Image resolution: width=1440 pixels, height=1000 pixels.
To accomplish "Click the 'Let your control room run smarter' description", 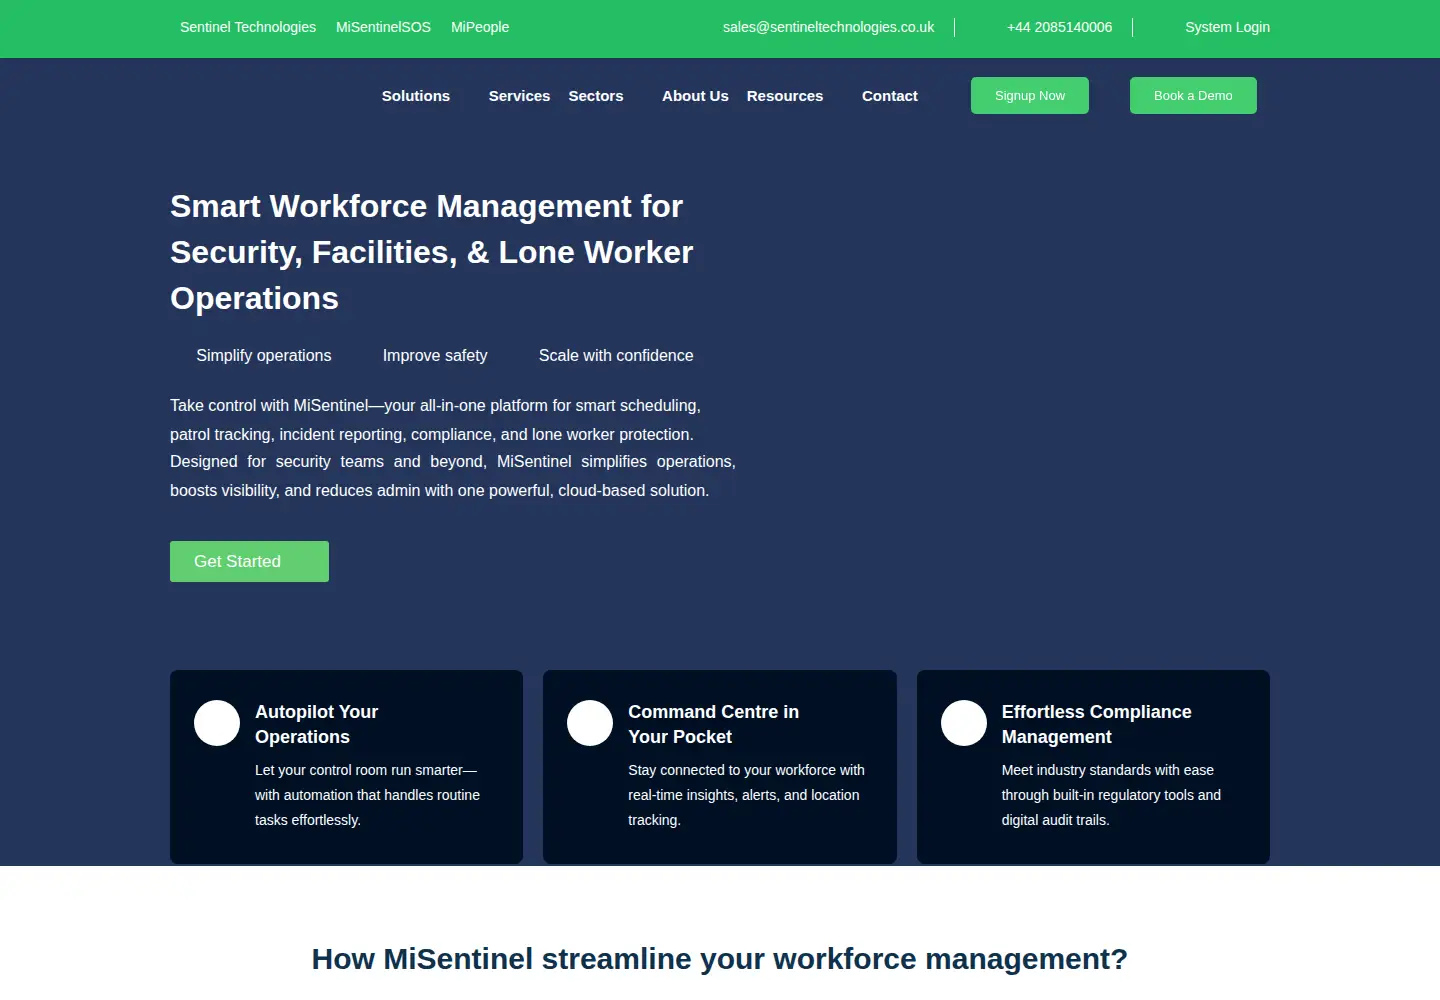I will 367,795.
